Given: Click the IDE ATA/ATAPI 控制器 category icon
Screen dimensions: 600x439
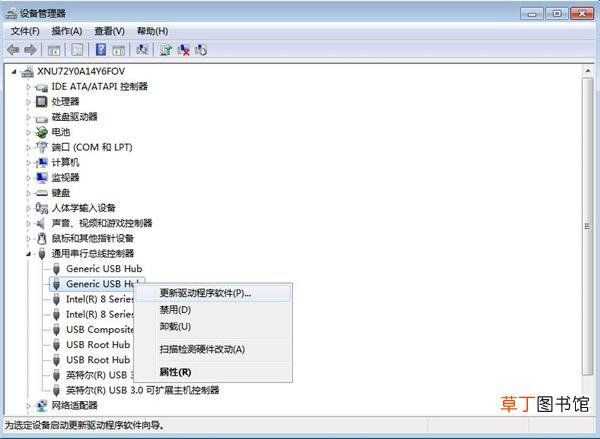Looking at the screenshot, I should click(41, 87).
